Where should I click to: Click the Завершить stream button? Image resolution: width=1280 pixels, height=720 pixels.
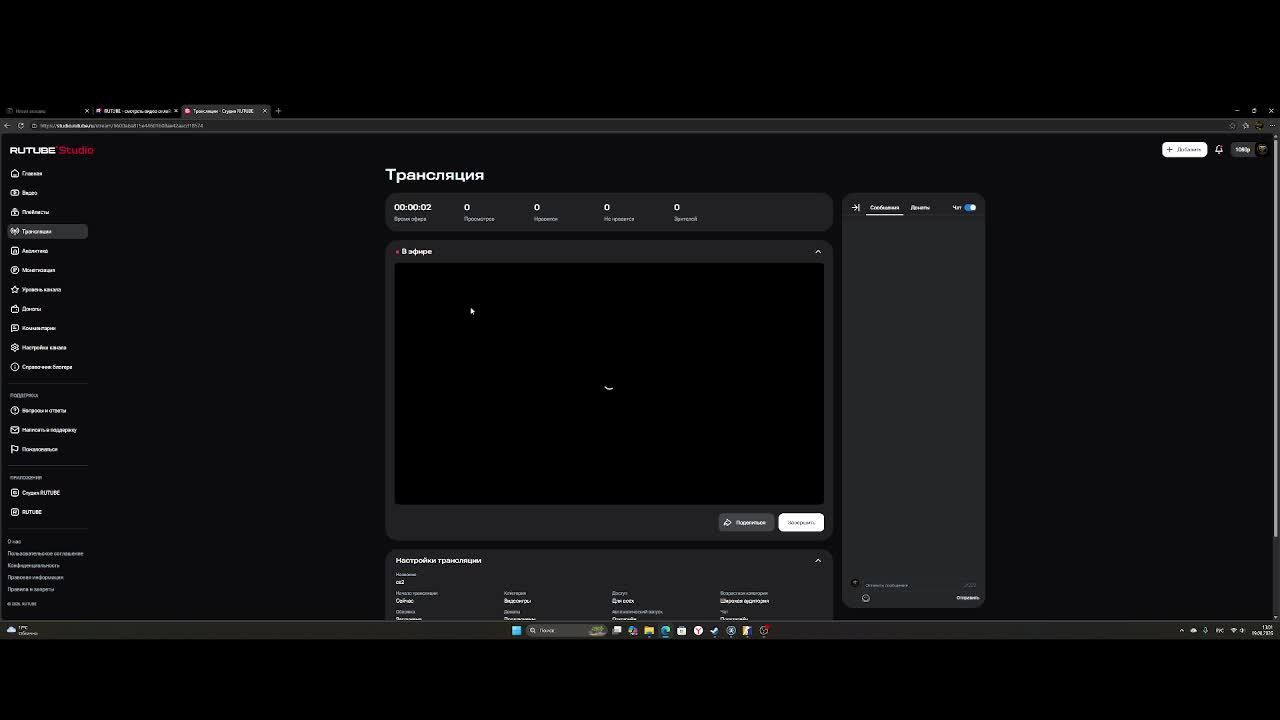[801, 522]
